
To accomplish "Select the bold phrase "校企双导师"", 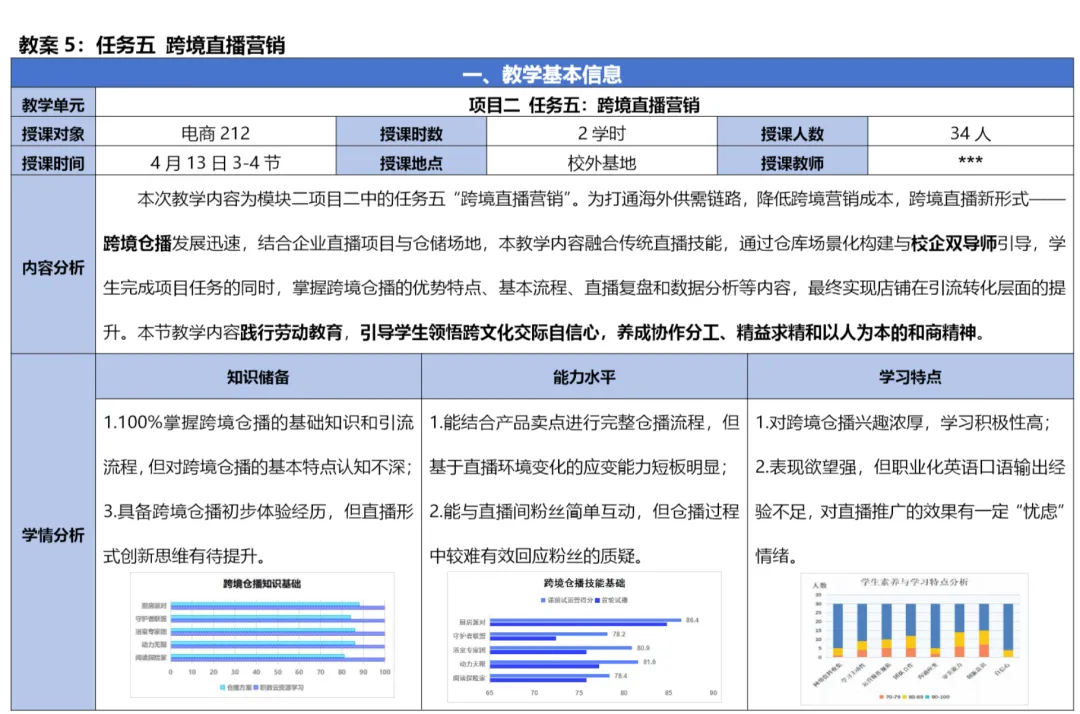I will [954, 243].
